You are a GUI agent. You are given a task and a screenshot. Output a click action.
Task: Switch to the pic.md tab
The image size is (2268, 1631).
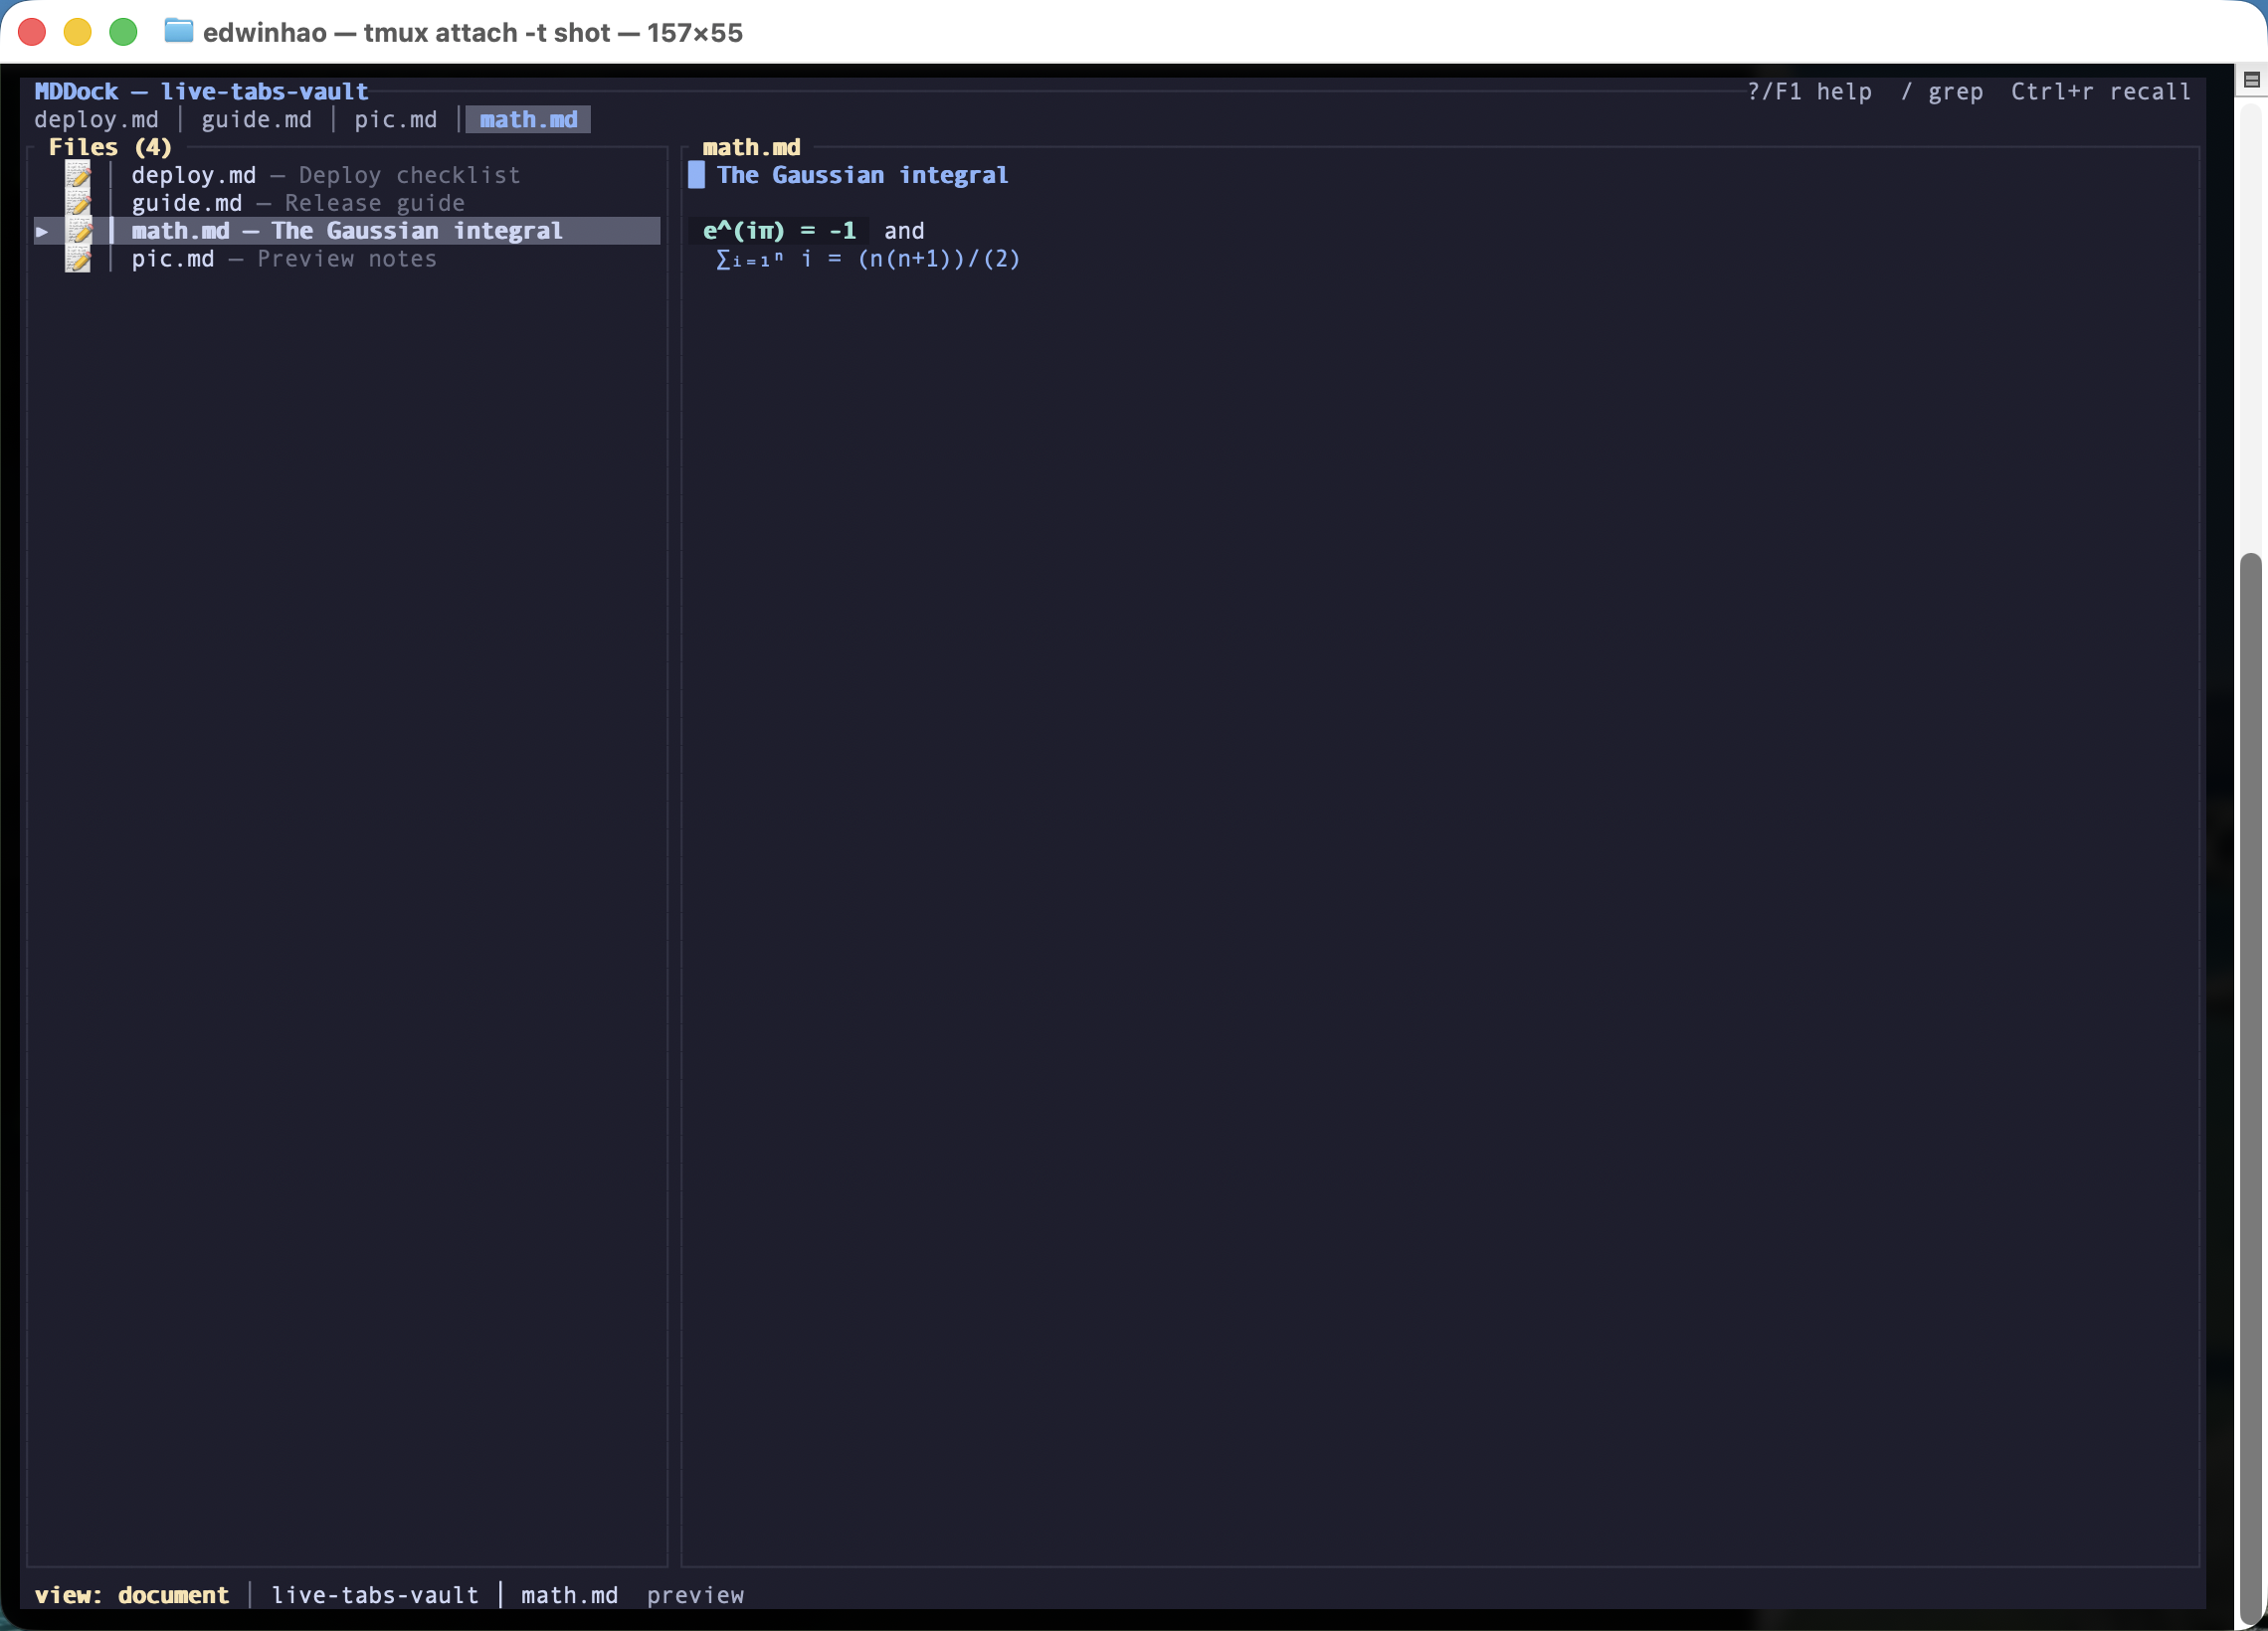tap(395, 120)
